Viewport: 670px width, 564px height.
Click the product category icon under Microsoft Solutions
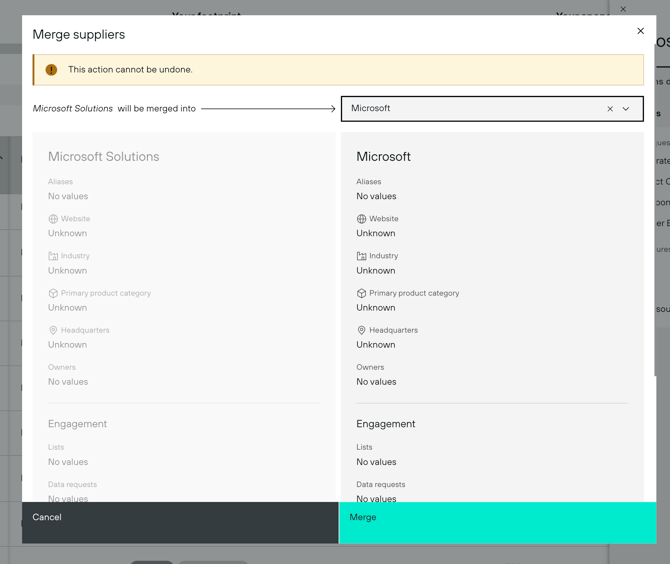pos(53,293)
